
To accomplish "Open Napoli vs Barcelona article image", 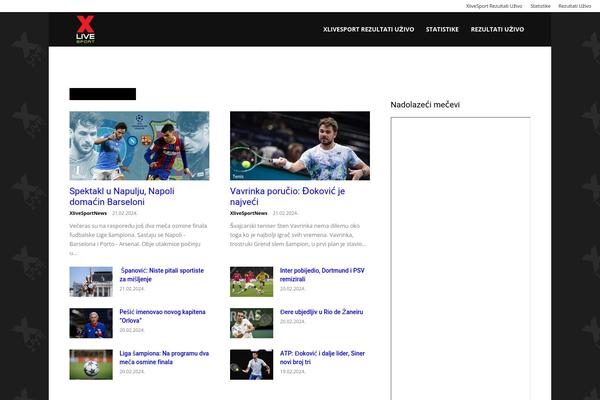I will coord(139,145).
